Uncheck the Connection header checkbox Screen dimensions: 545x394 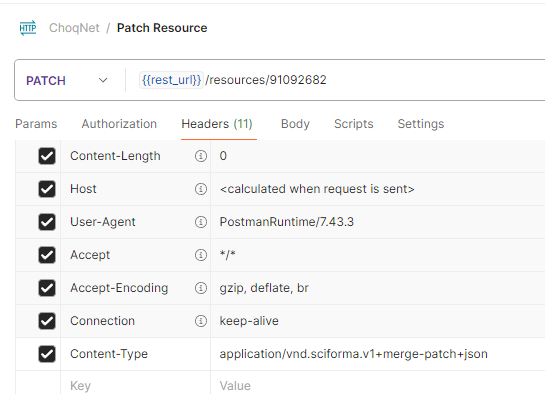(47, 321)
